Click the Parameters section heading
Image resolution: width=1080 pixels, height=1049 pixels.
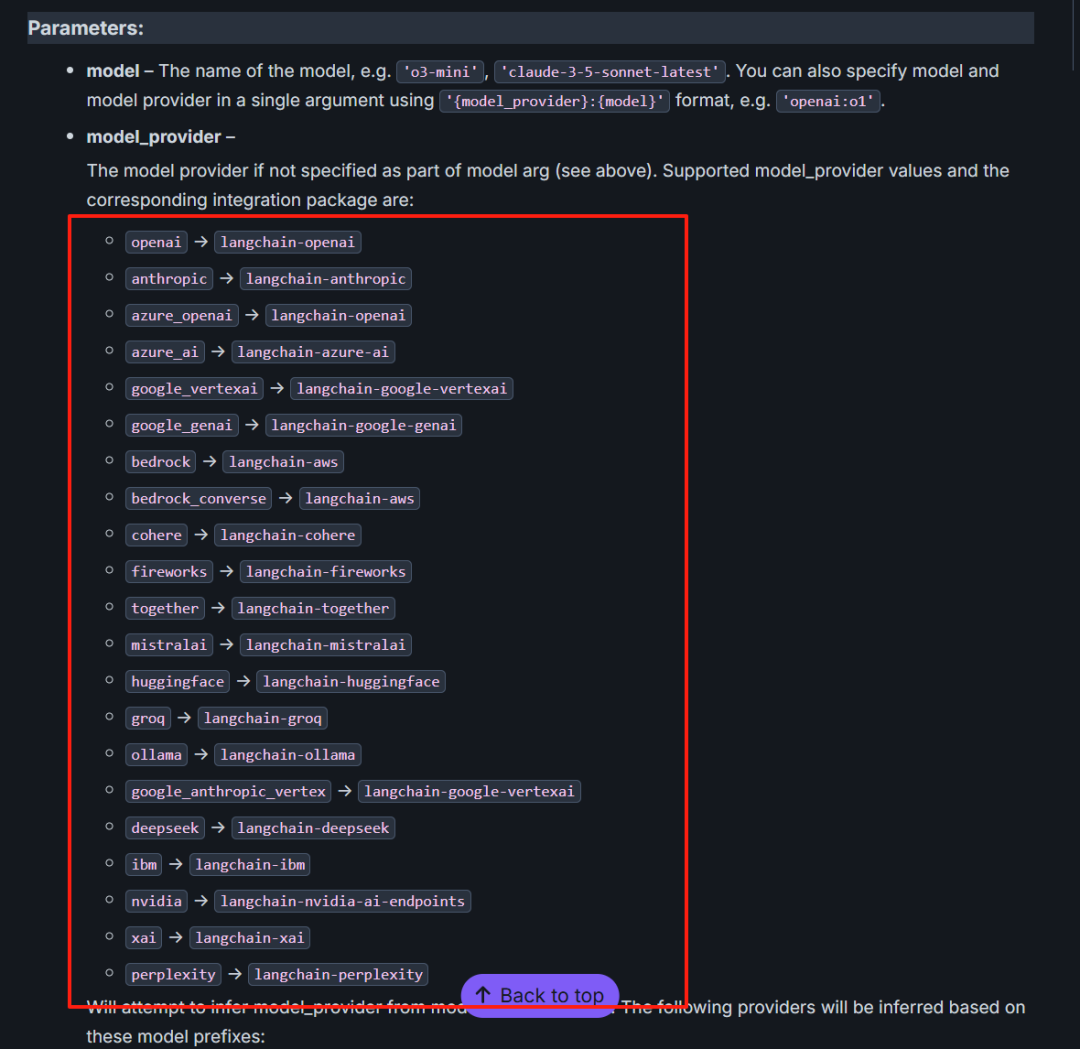(x=86, y=28)
